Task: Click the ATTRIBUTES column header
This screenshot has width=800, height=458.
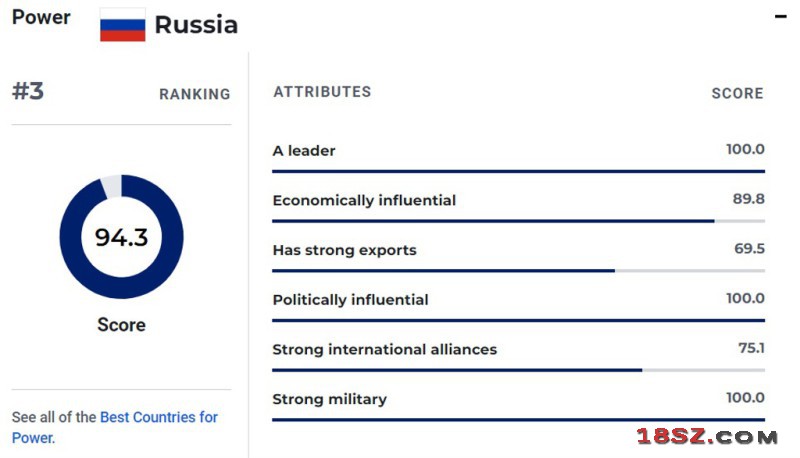Action: click(x=322, y=92)
